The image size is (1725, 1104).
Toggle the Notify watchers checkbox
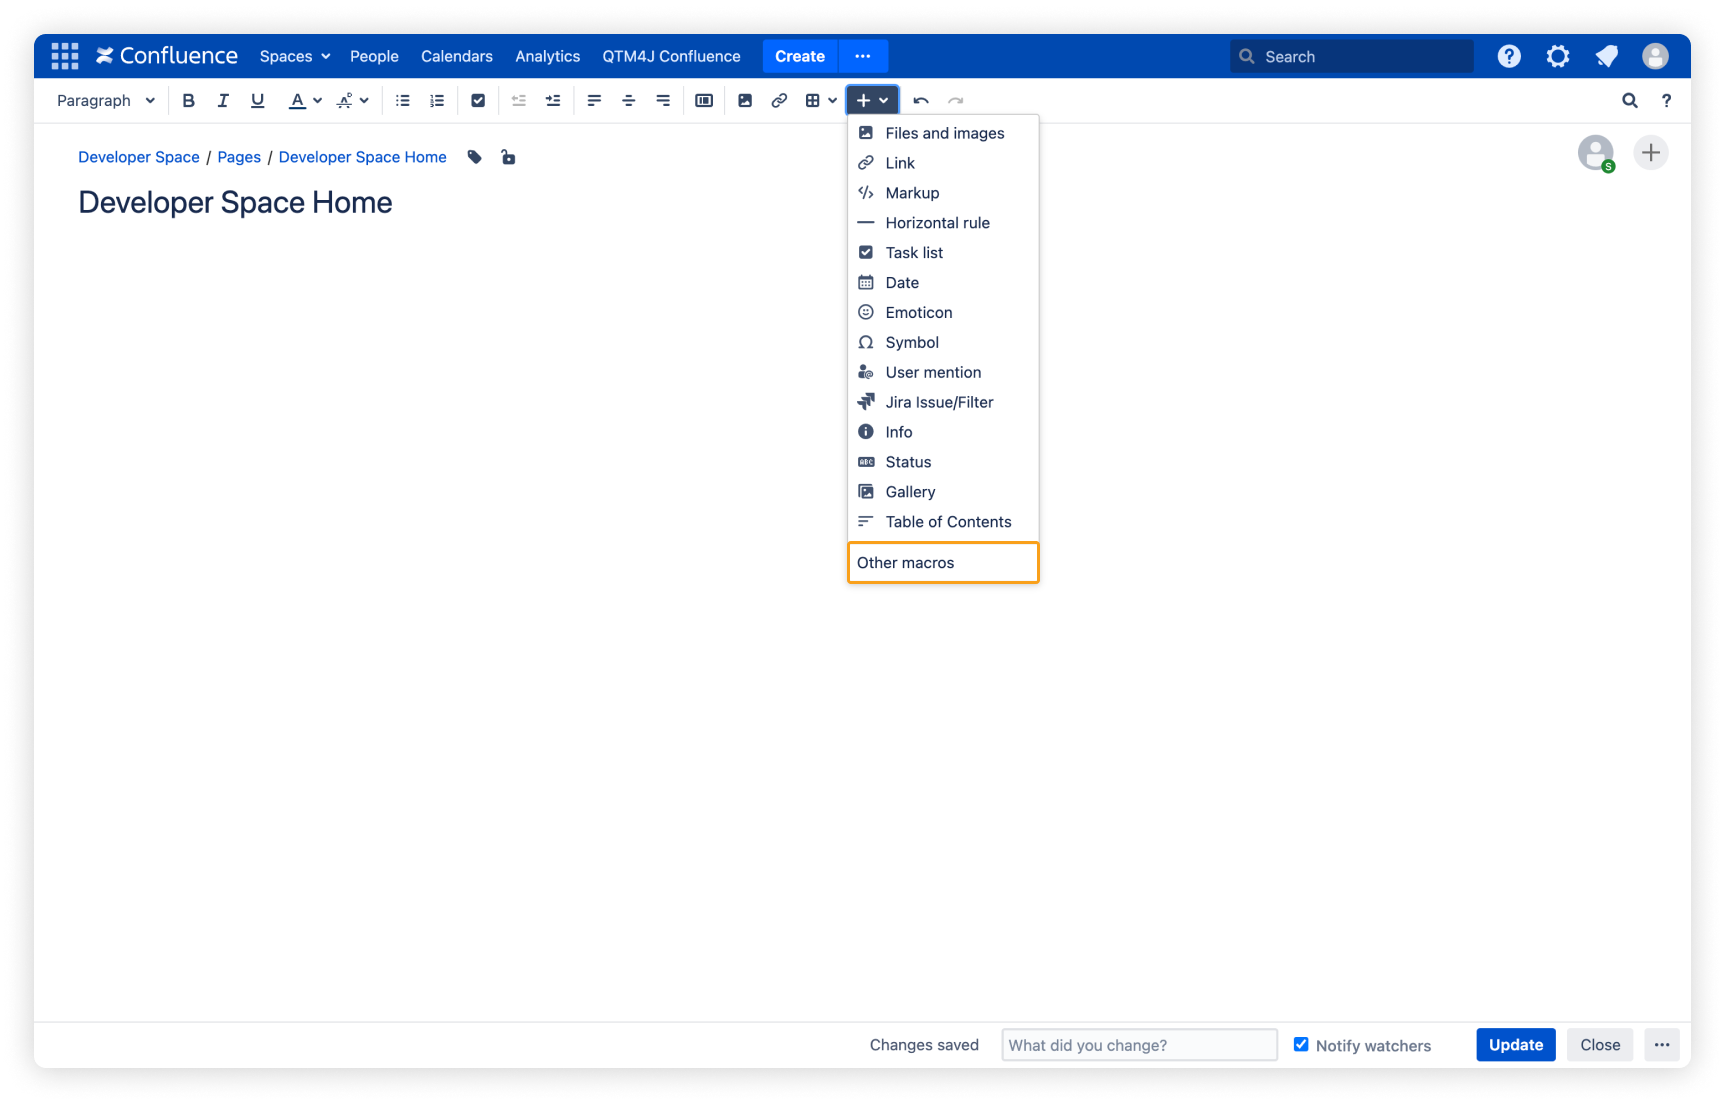(1301, 1044)
